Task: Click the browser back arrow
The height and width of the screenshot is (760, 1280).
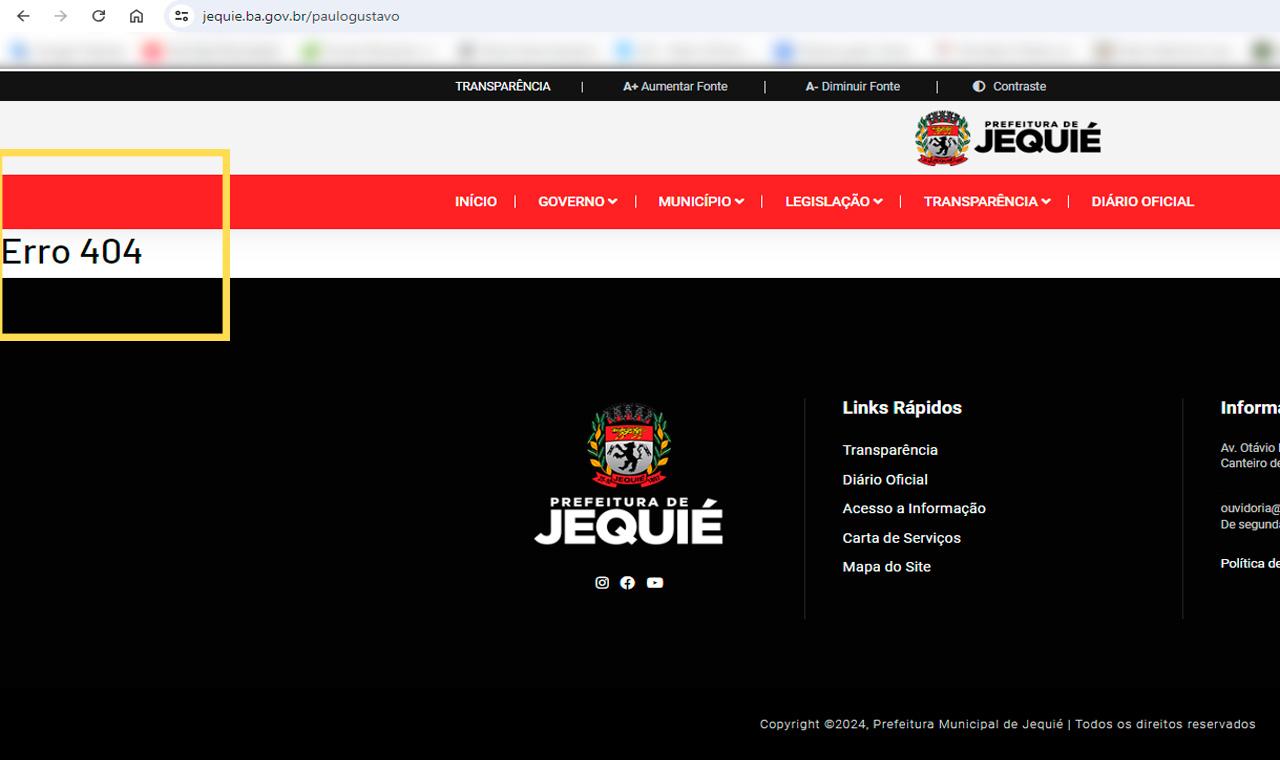Action: coord(23,16)
